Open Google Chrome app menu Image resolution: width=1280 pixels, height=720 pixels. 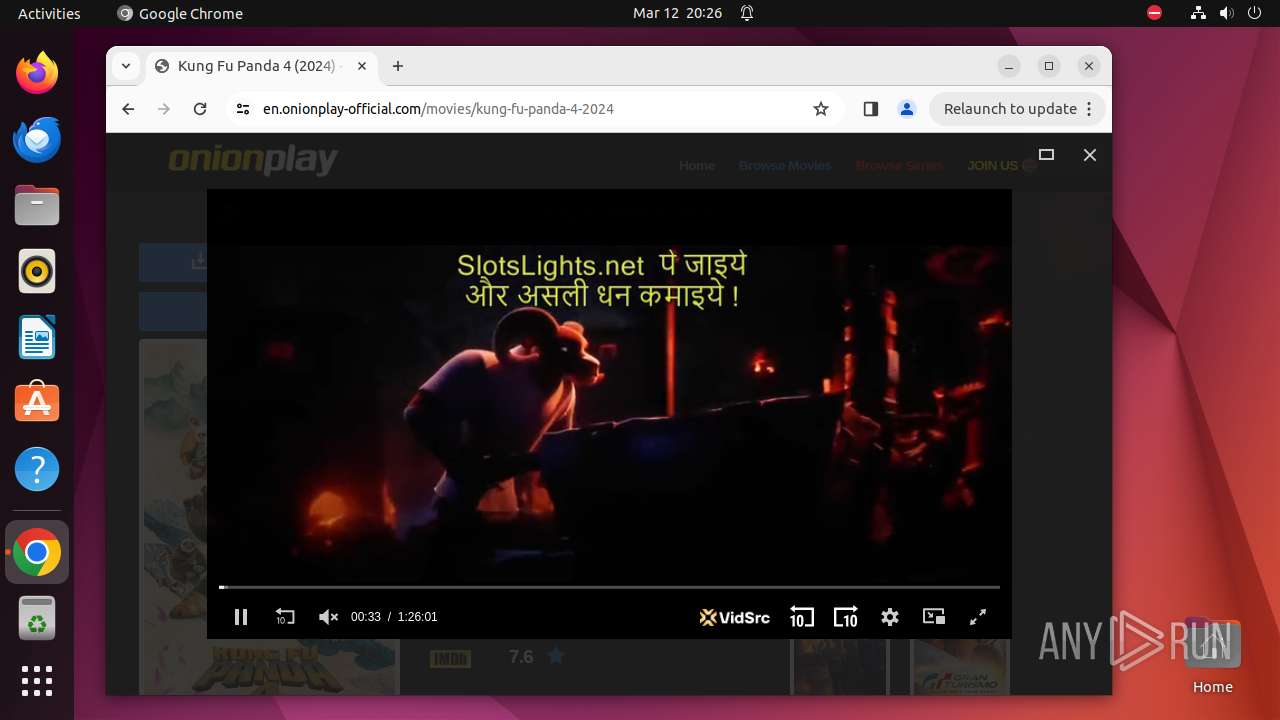tap(180, 13)
